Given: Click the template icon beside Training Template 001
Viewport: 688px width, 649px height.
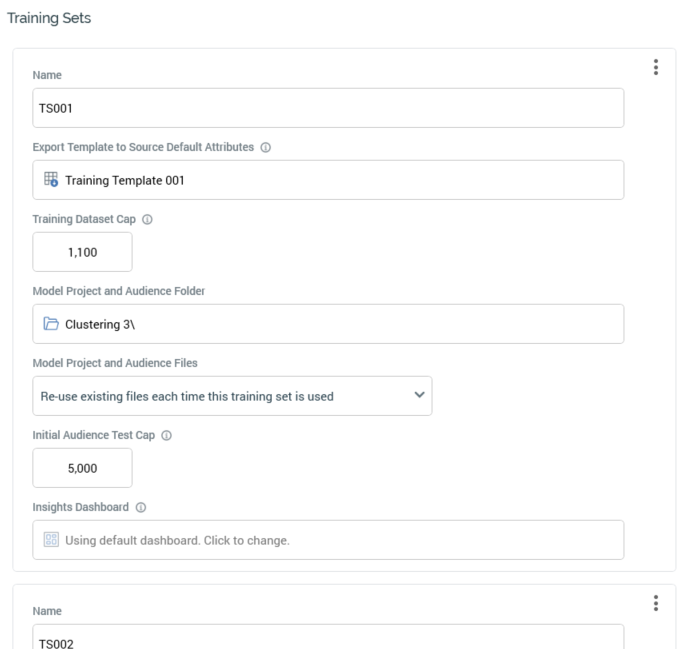Looking at the screenshot, I should tap(51, 180).
